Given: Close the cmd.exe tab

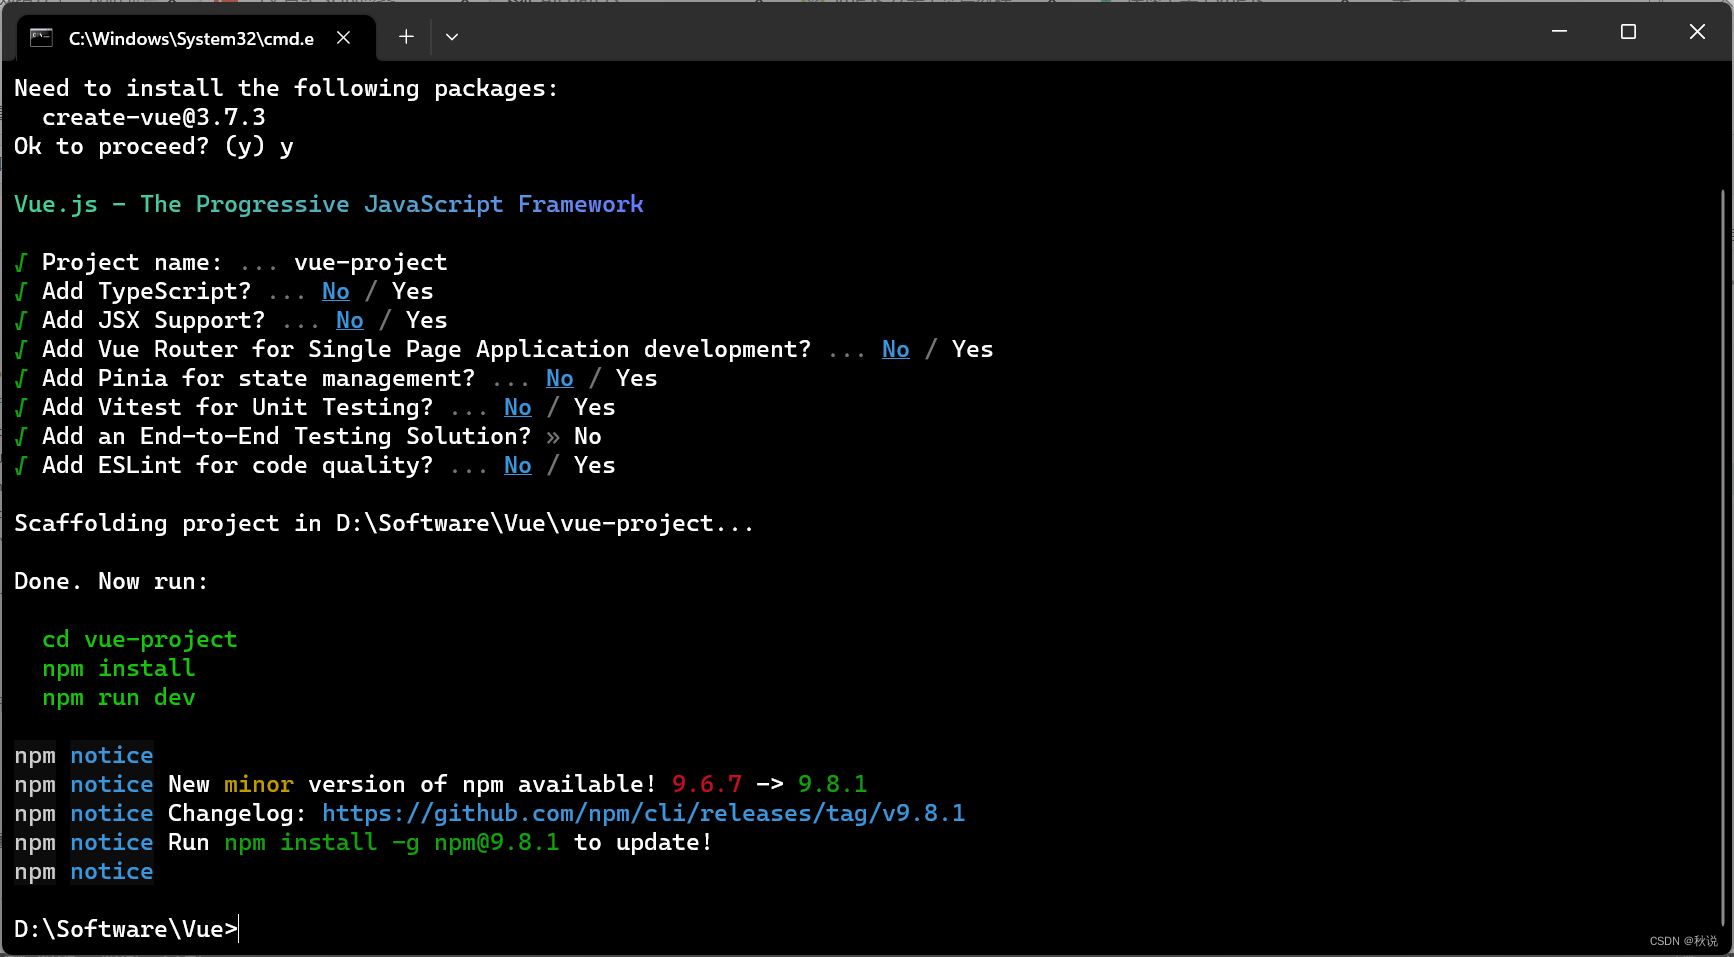Looking at the screenshot, I should 343,38.
